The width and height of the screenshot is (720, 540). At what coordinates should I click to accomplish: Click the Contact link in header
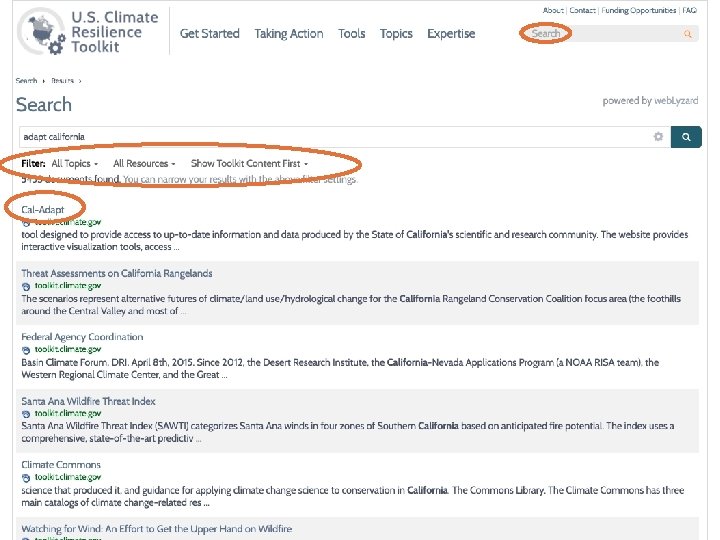click(x=582, y=10)
